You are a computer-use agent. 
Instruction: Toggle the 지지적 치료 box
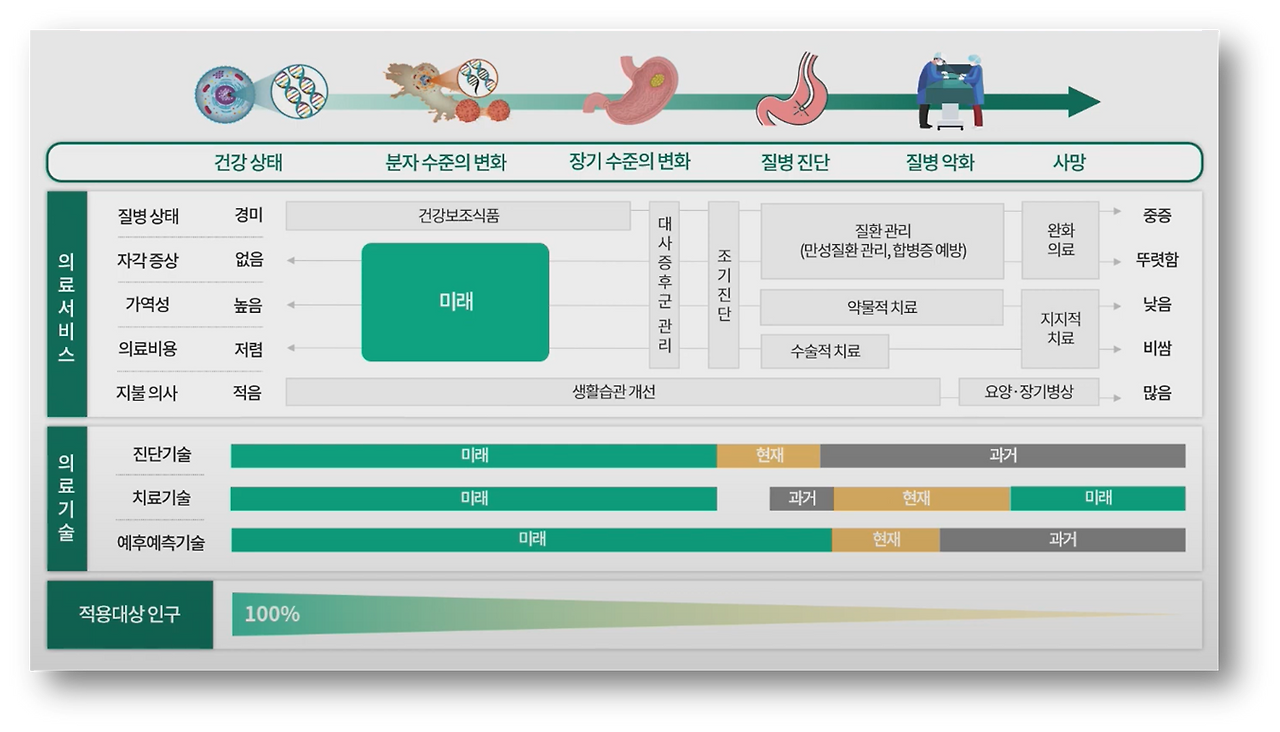(x=1059, y=327)
